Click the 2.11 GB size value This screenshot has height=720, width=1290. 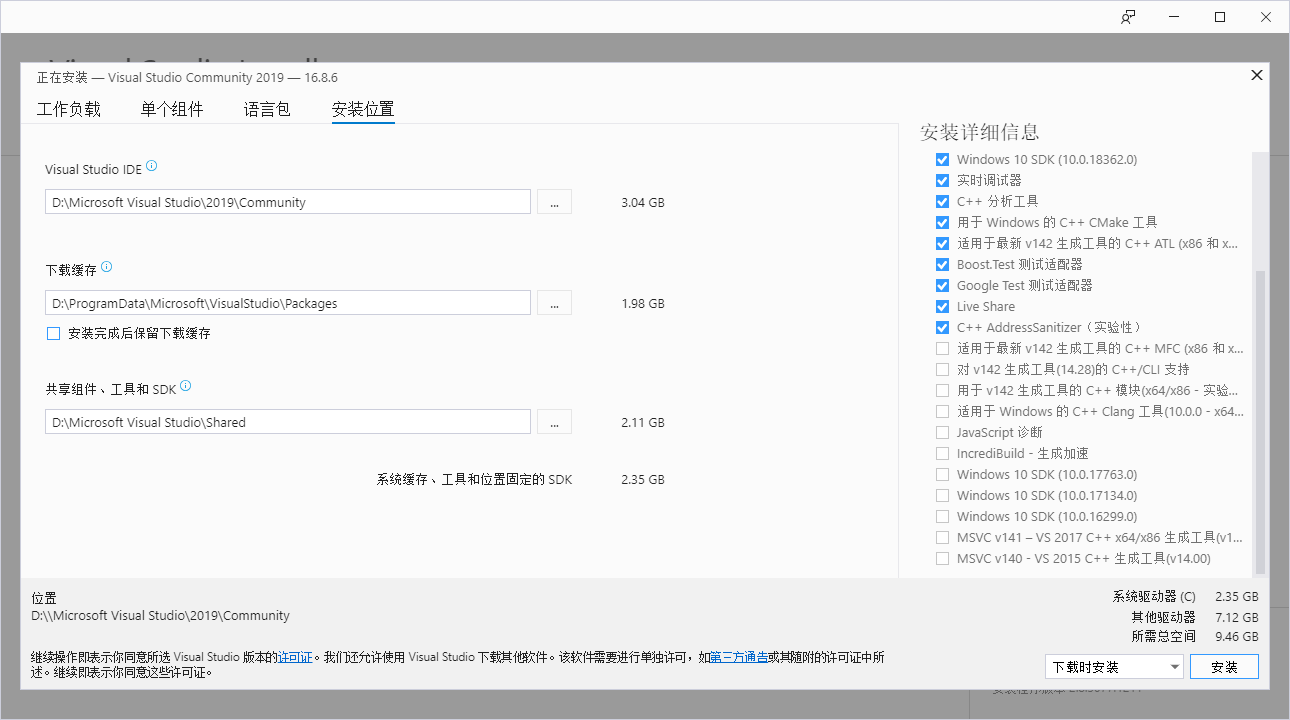coord(642,423)
